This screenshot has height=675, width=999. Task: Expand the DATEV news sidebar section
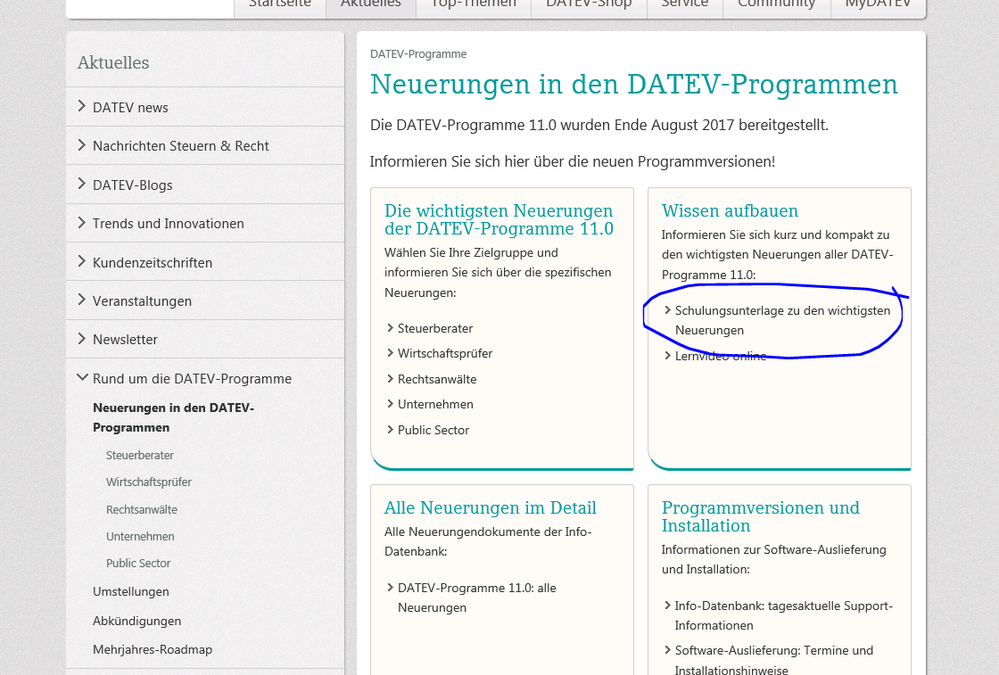(x=130, y=107)
